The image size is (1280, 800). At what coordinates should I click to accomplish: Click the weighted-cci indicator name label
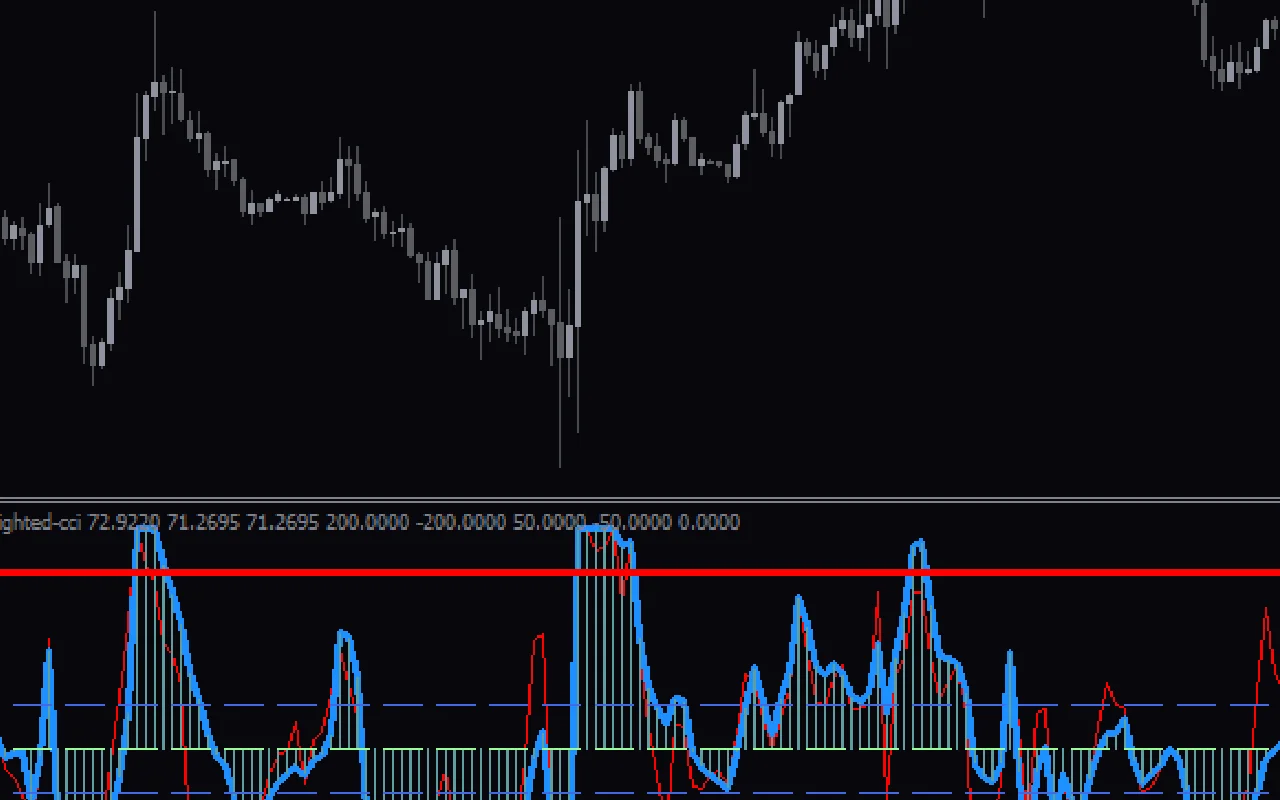tap(40, 522)
